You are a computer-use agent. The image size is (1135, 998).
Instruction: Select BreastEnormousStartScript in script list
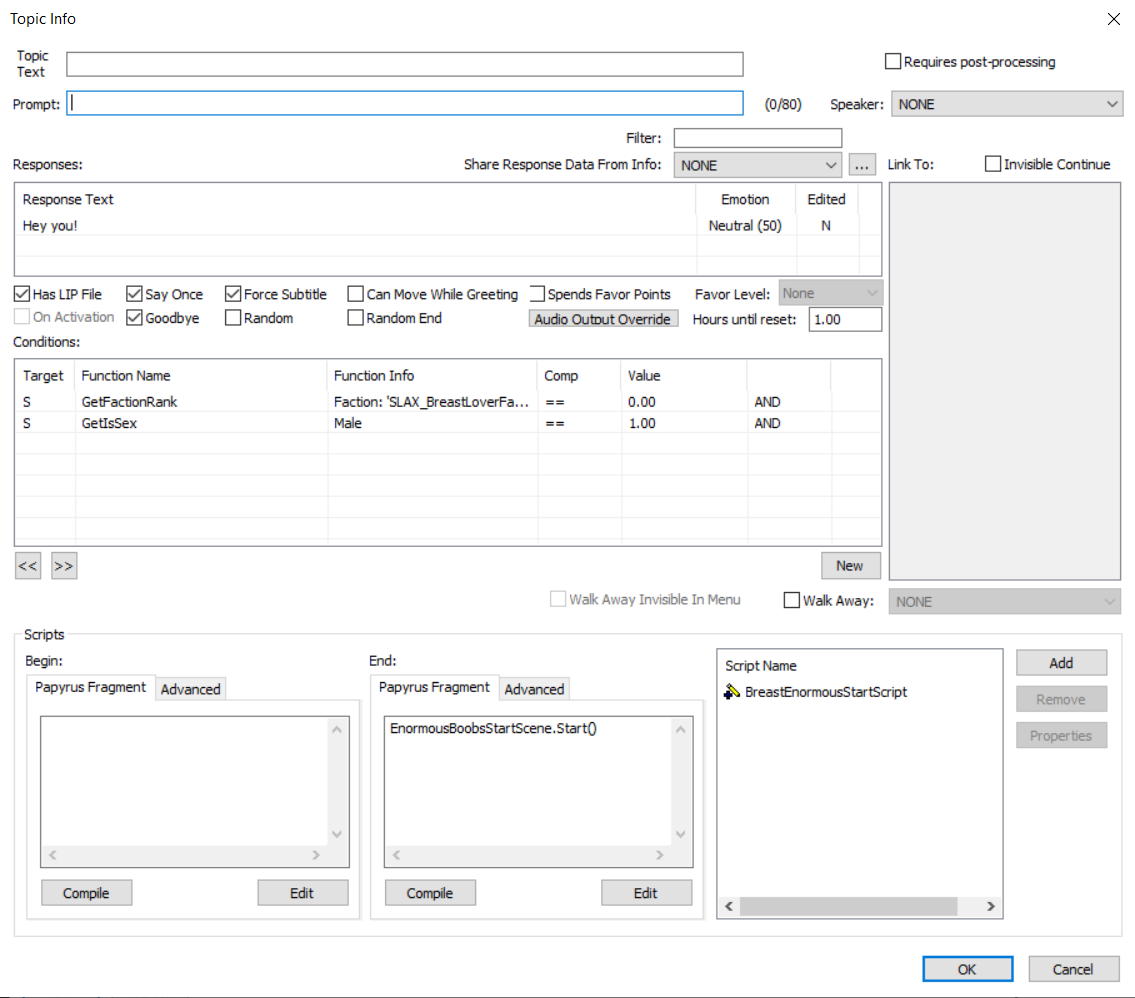click(x=825, y=692)
